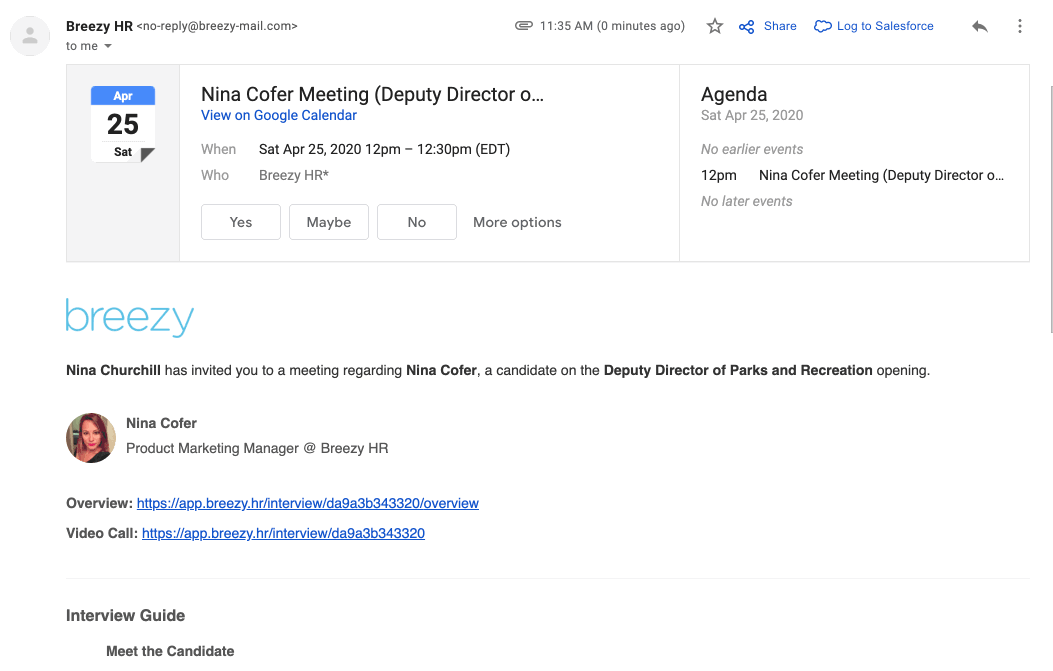1053x671 pixels.
Task: Open View on Google Calendar link
Action: pyautogui.click(x=279, y=115)
